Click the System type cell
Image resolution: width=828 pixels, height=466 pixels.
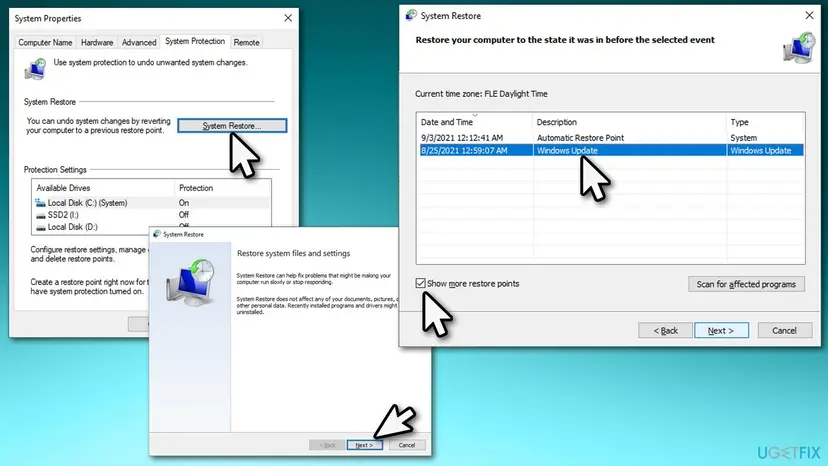pyautogui.click(x=744, y=138)
